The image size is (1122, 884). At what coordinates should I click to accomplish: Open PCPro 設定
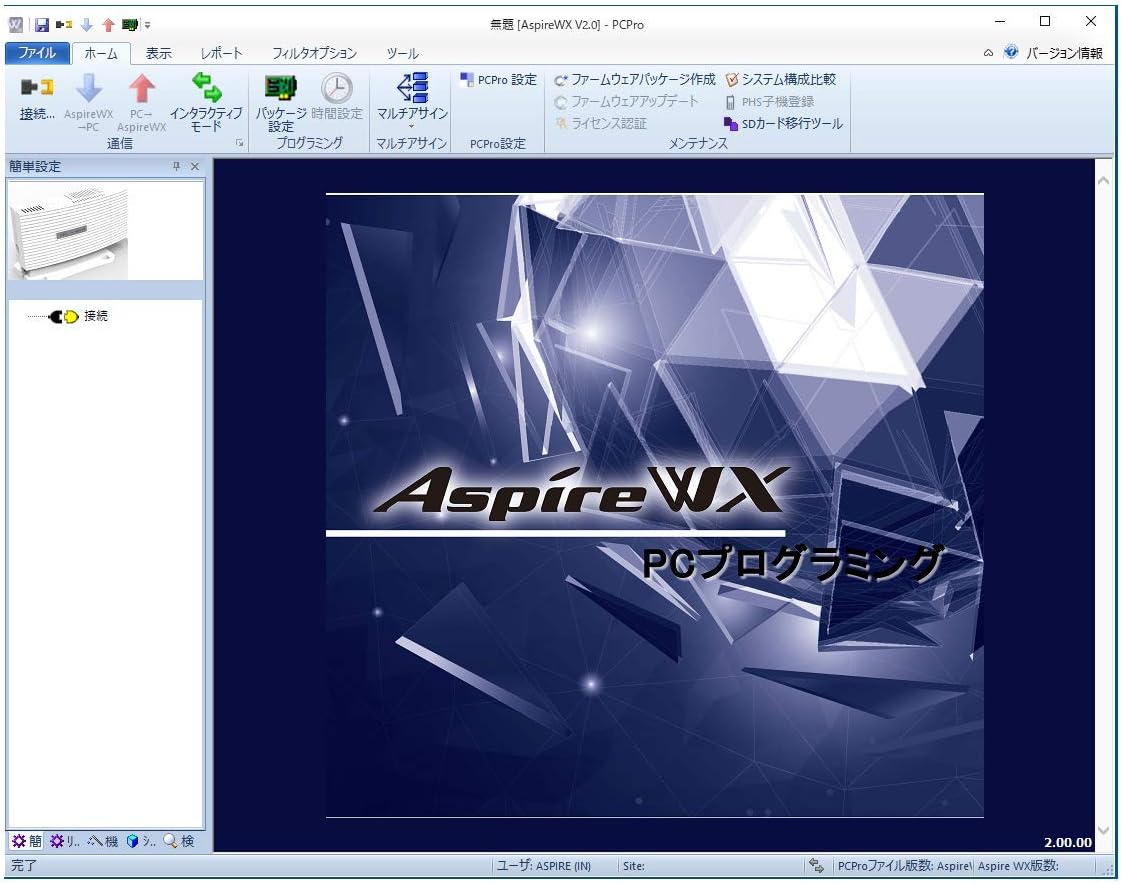tap(498, 79)
